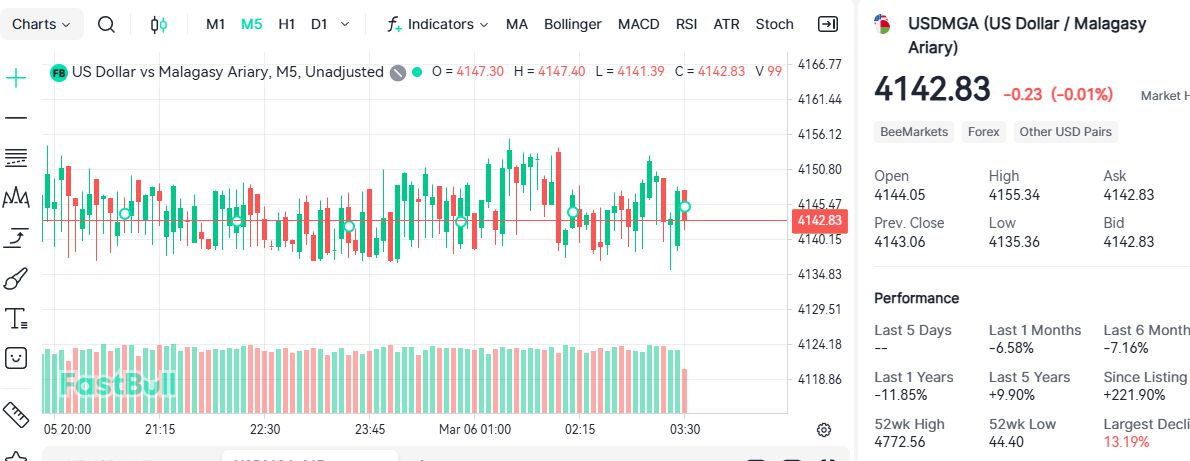Expand more timeframe options chevron

click(x=345, y=24)
